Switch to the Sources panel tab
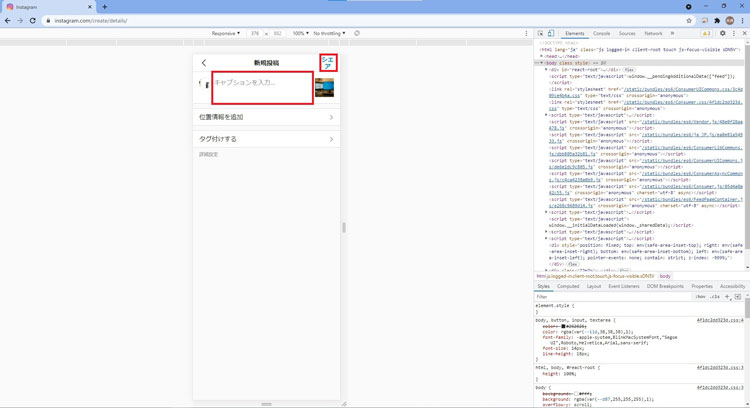The width and height of the screenshot is (750, 408). point(627,33)
